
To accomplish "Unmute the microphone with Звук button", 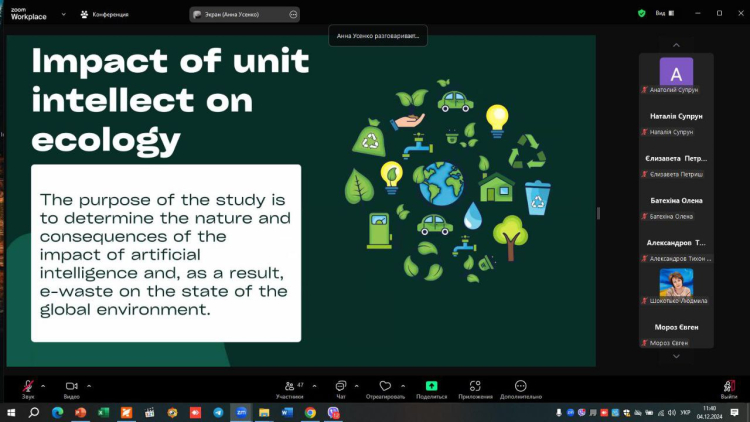I will [28, 386].
